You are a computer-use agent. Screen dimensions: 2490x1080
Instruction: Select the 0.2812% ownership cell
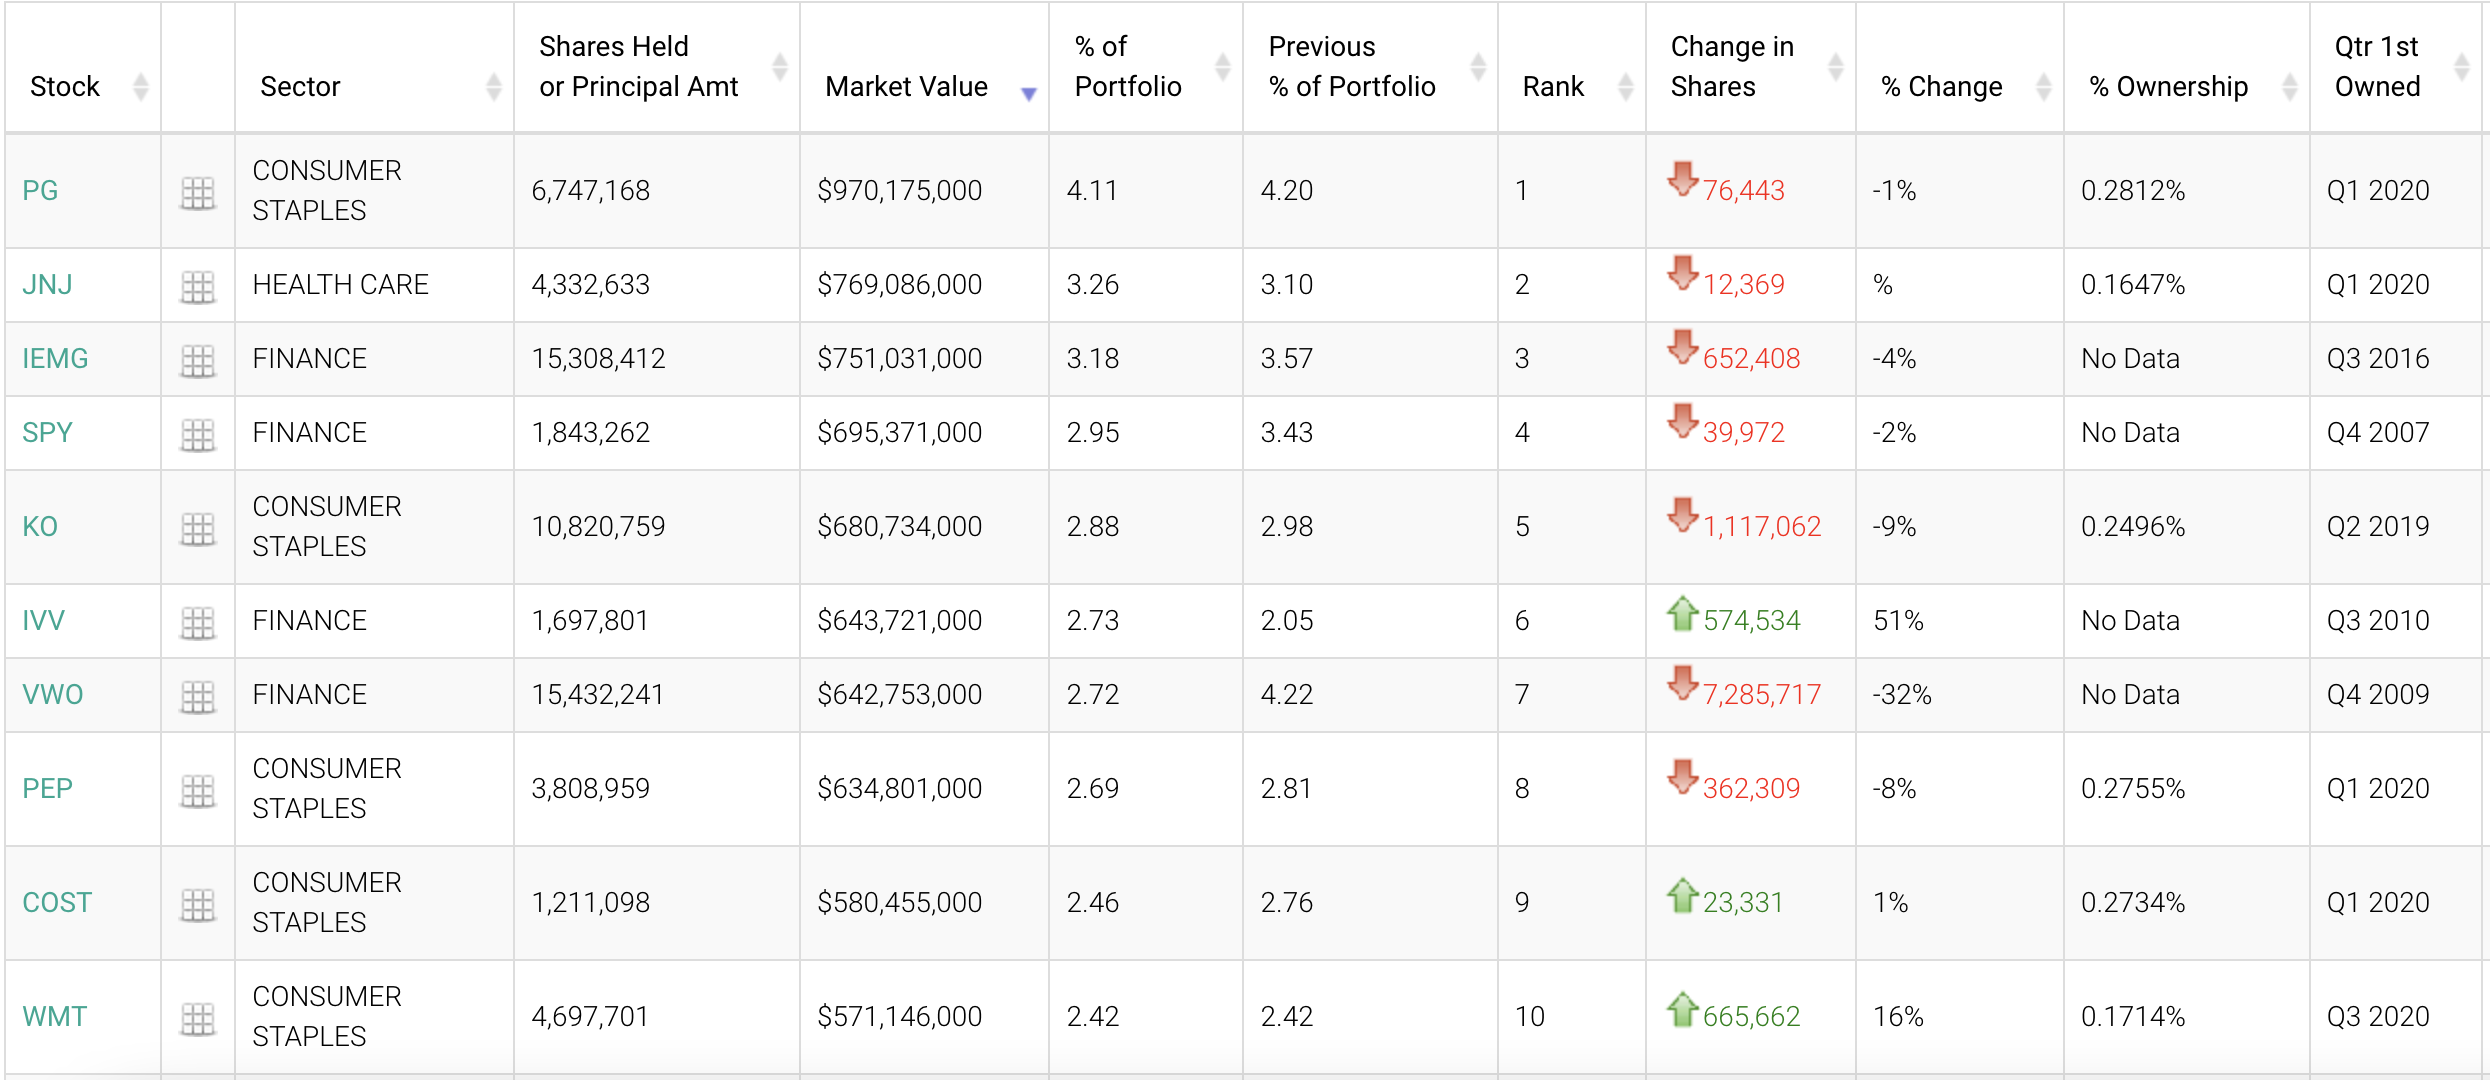[2187, 190]
